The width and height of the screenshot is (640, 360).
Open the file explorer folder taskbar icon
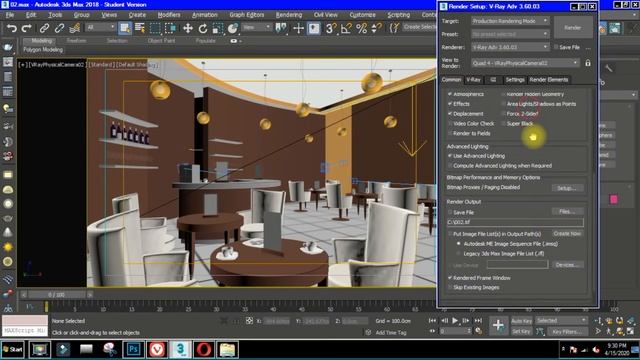227,349
